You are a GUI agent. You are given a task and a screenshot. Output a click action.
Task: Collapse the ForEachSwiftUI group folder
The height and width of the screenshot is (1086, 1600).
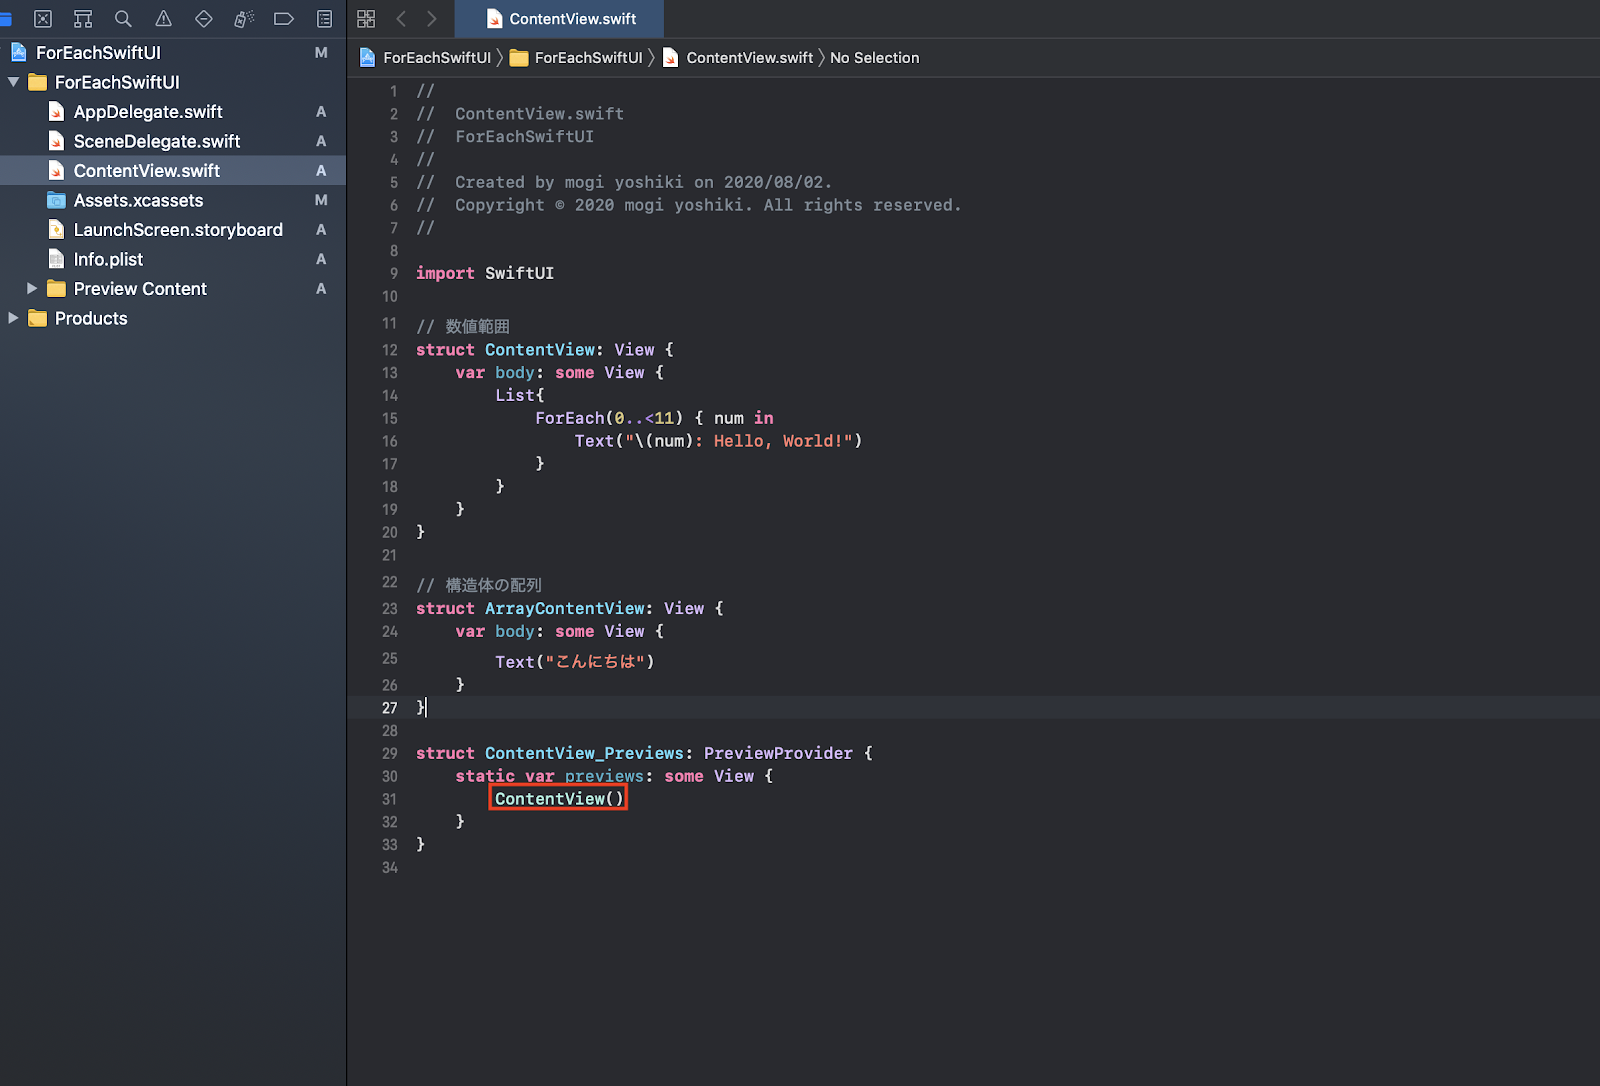[13, 82]
